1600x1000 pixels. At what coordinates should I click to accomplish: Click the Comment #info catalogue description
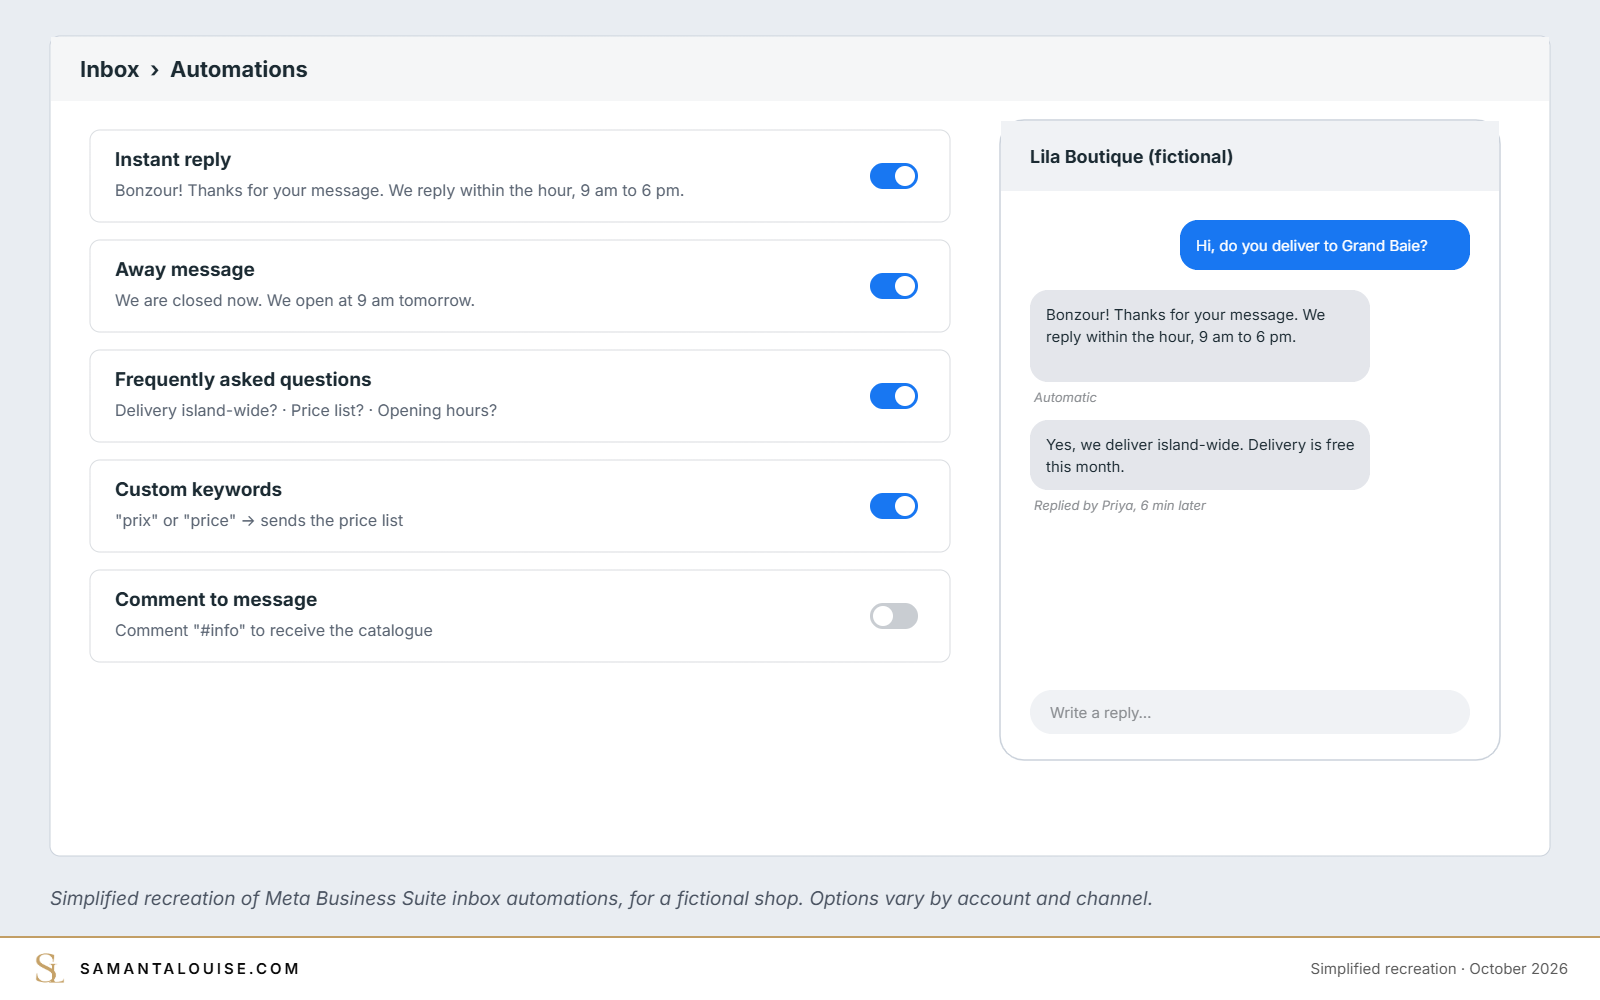coord(274,631)
